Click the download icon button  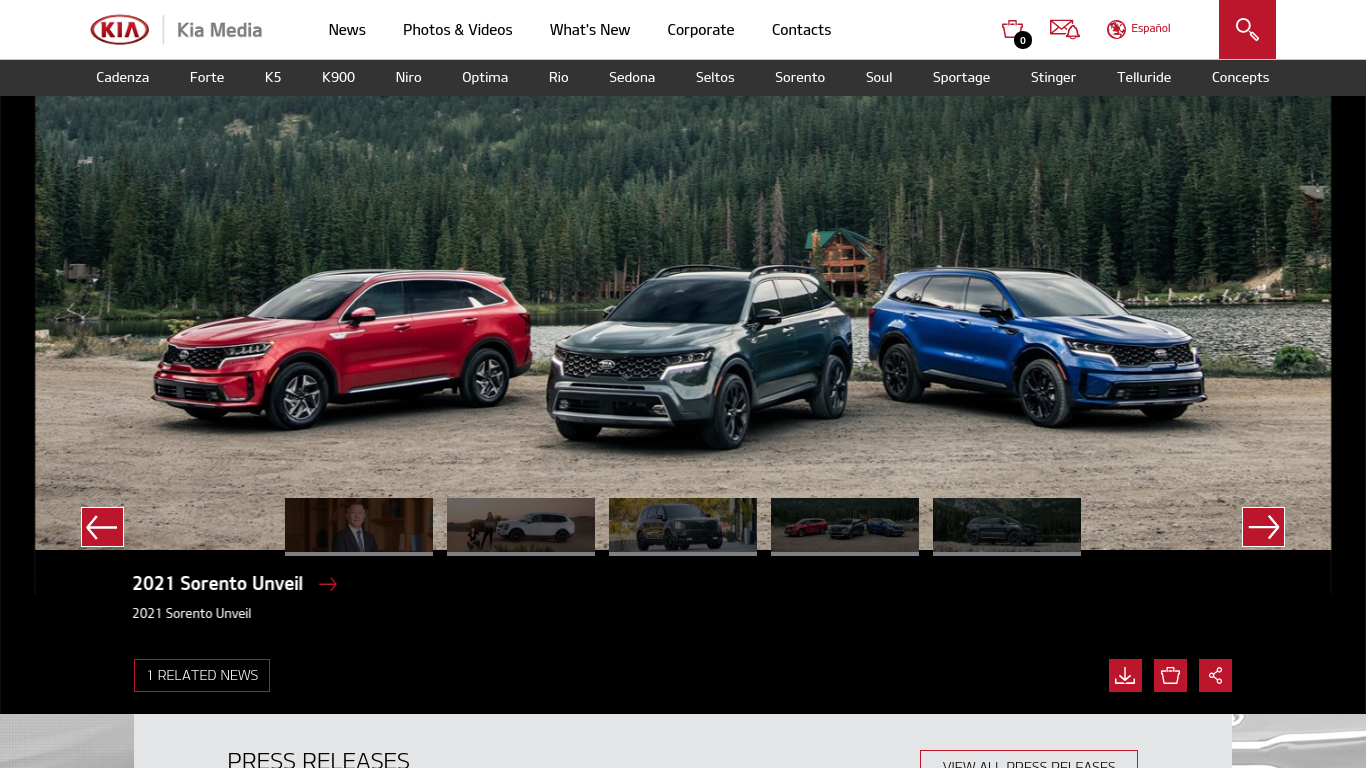click(x=1125, y=675)
